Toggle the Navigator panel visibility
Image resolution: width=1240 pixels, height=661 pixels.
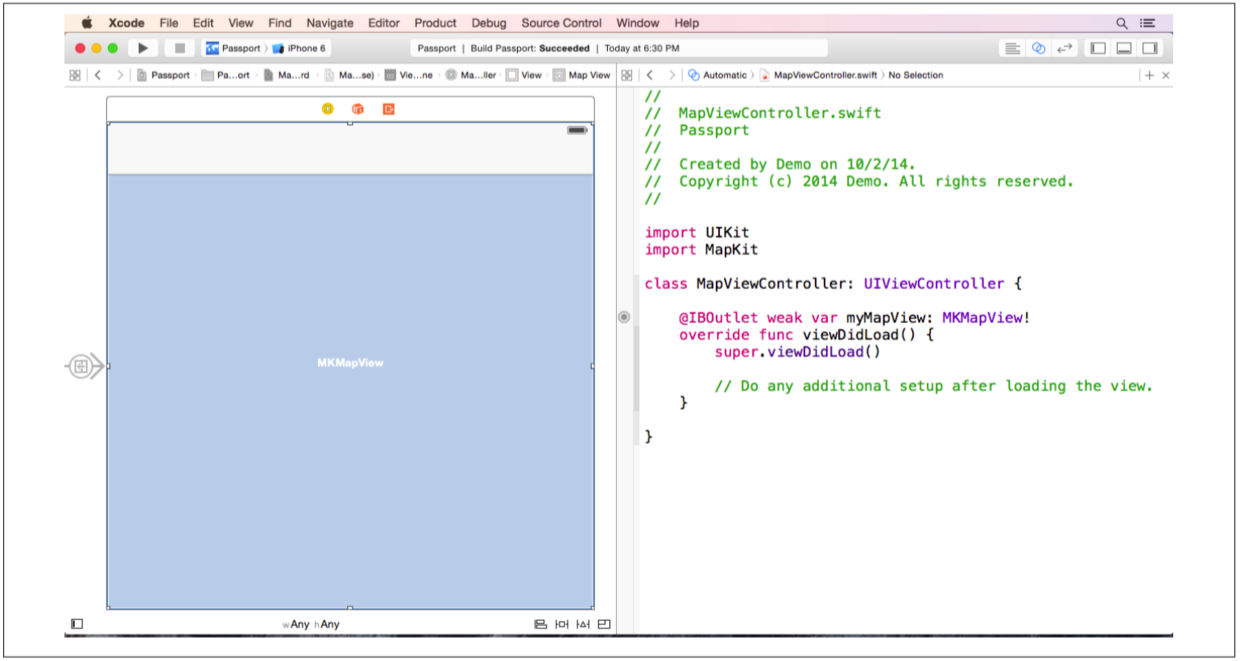pos(1098,48)
